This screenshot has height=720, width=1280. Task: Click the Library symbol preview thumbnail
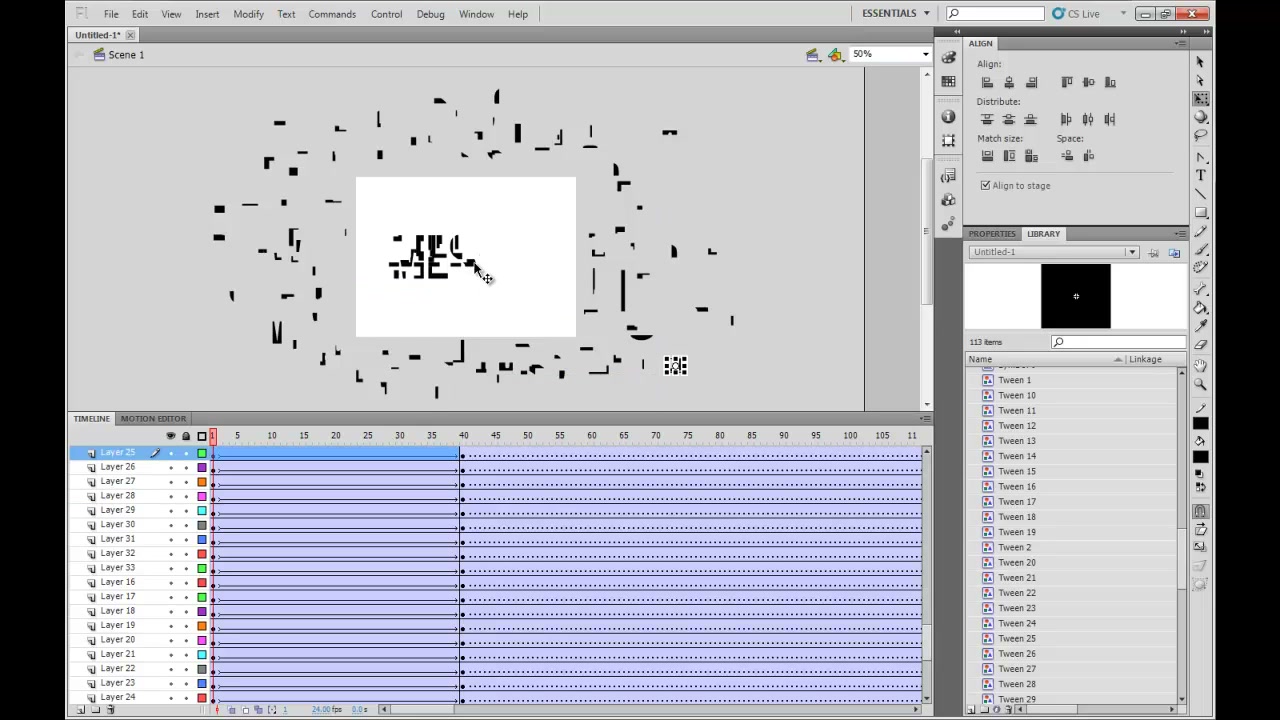coord(1076,296)
